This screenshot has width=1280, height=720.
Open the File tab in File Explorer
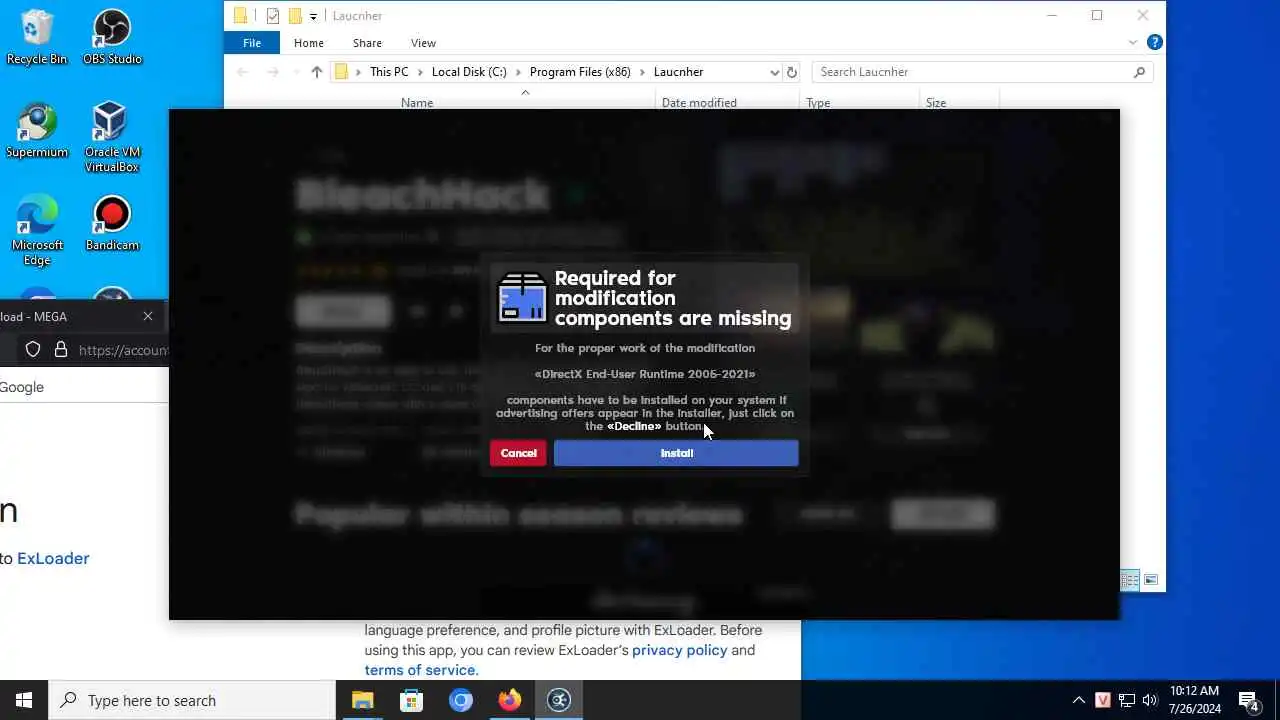click(252, 43)
